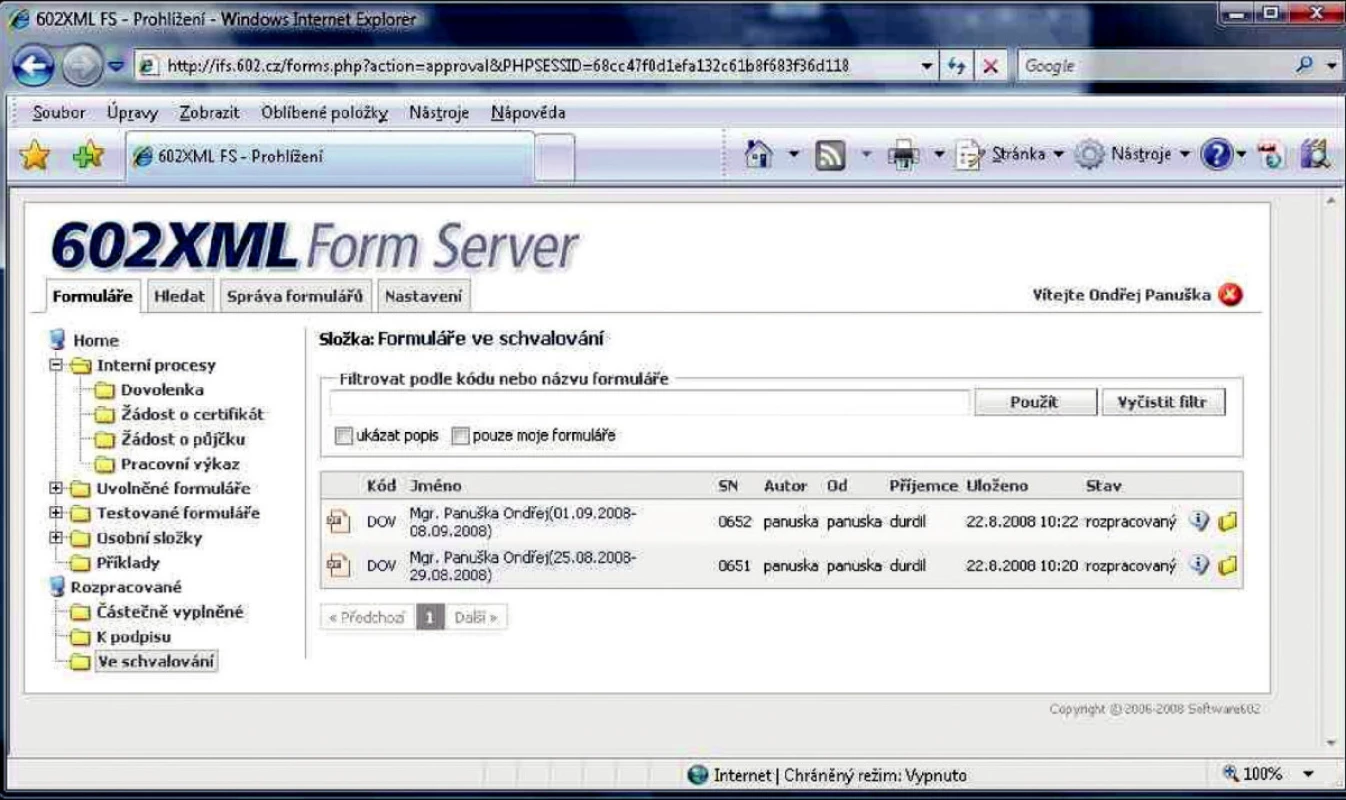Toggle the 'pouze moje formuláře' checkbox

tap(460, 436)
